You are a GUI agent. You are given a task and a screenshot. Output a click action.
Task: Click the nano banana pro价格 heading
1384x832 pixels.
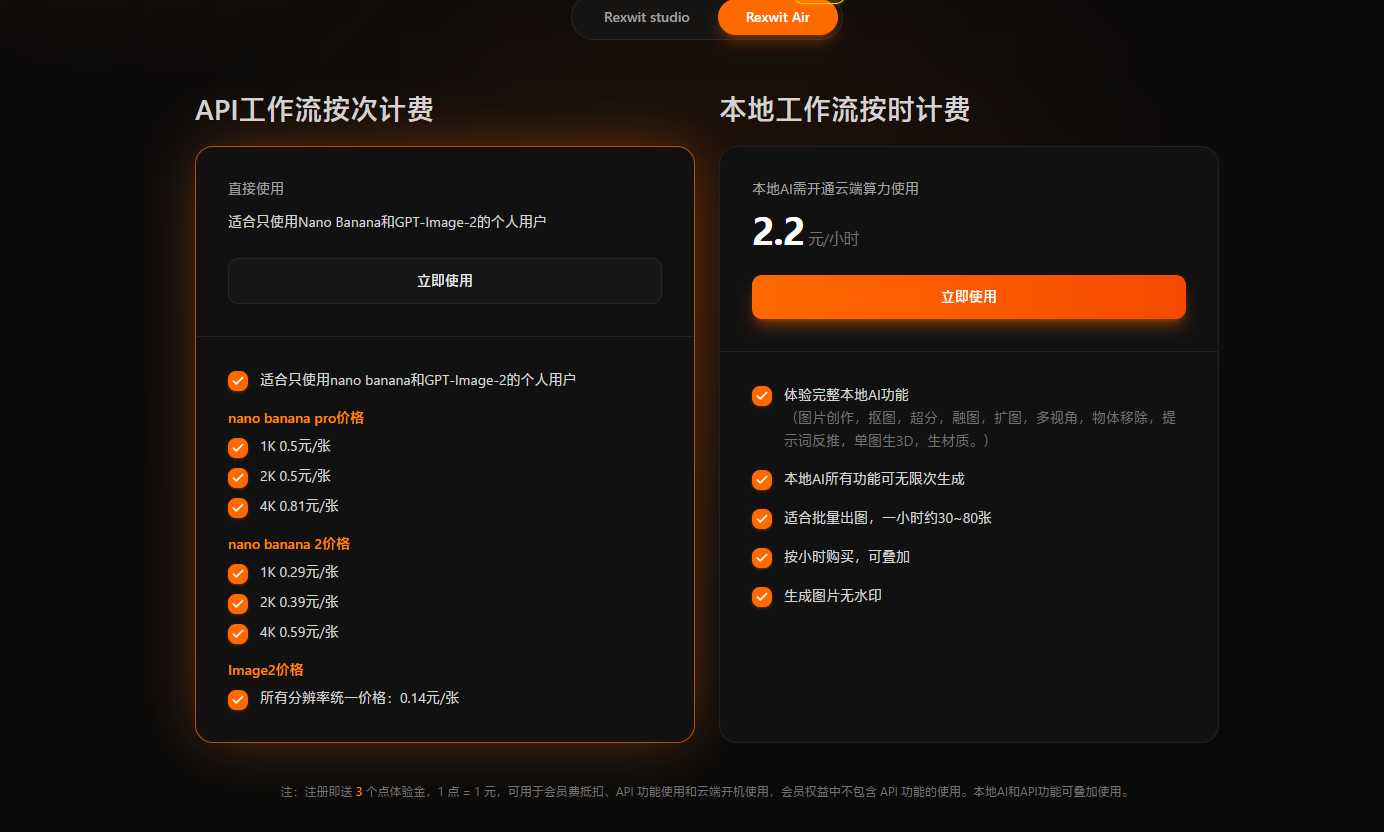296,418
